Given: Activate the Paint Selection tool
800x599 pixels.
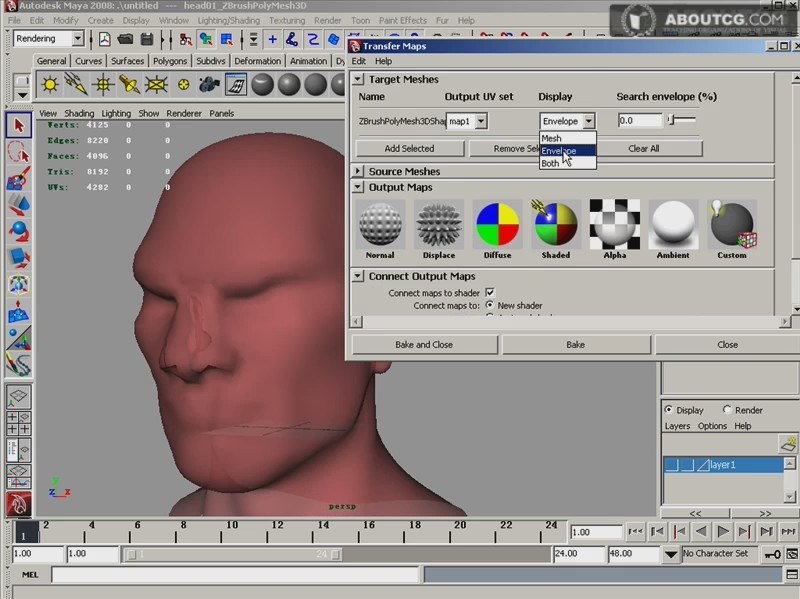Looking at the screenshot, I should point(19,179).
